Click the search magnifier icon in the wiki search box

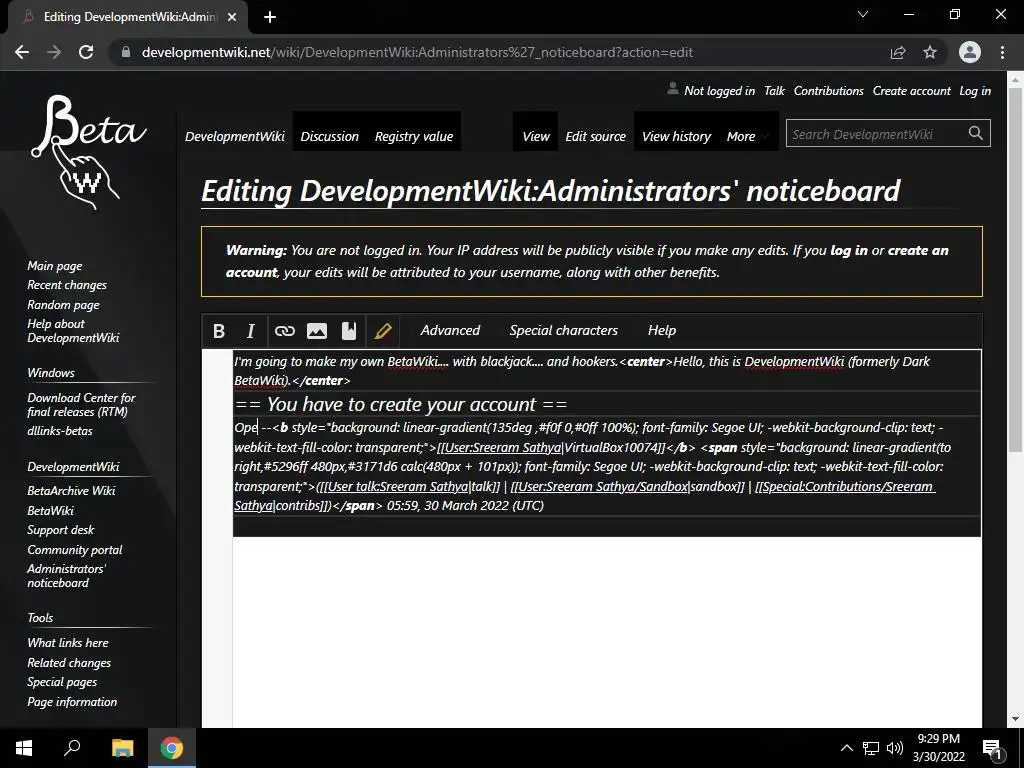tap(975, 133)
